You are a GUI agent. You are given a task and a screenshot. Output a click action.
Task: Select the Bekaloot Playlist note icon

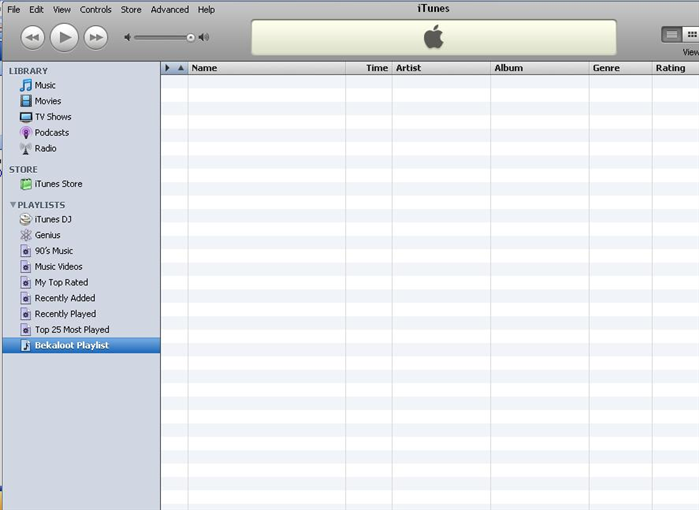pyautogui.click(x=26, y=345)
